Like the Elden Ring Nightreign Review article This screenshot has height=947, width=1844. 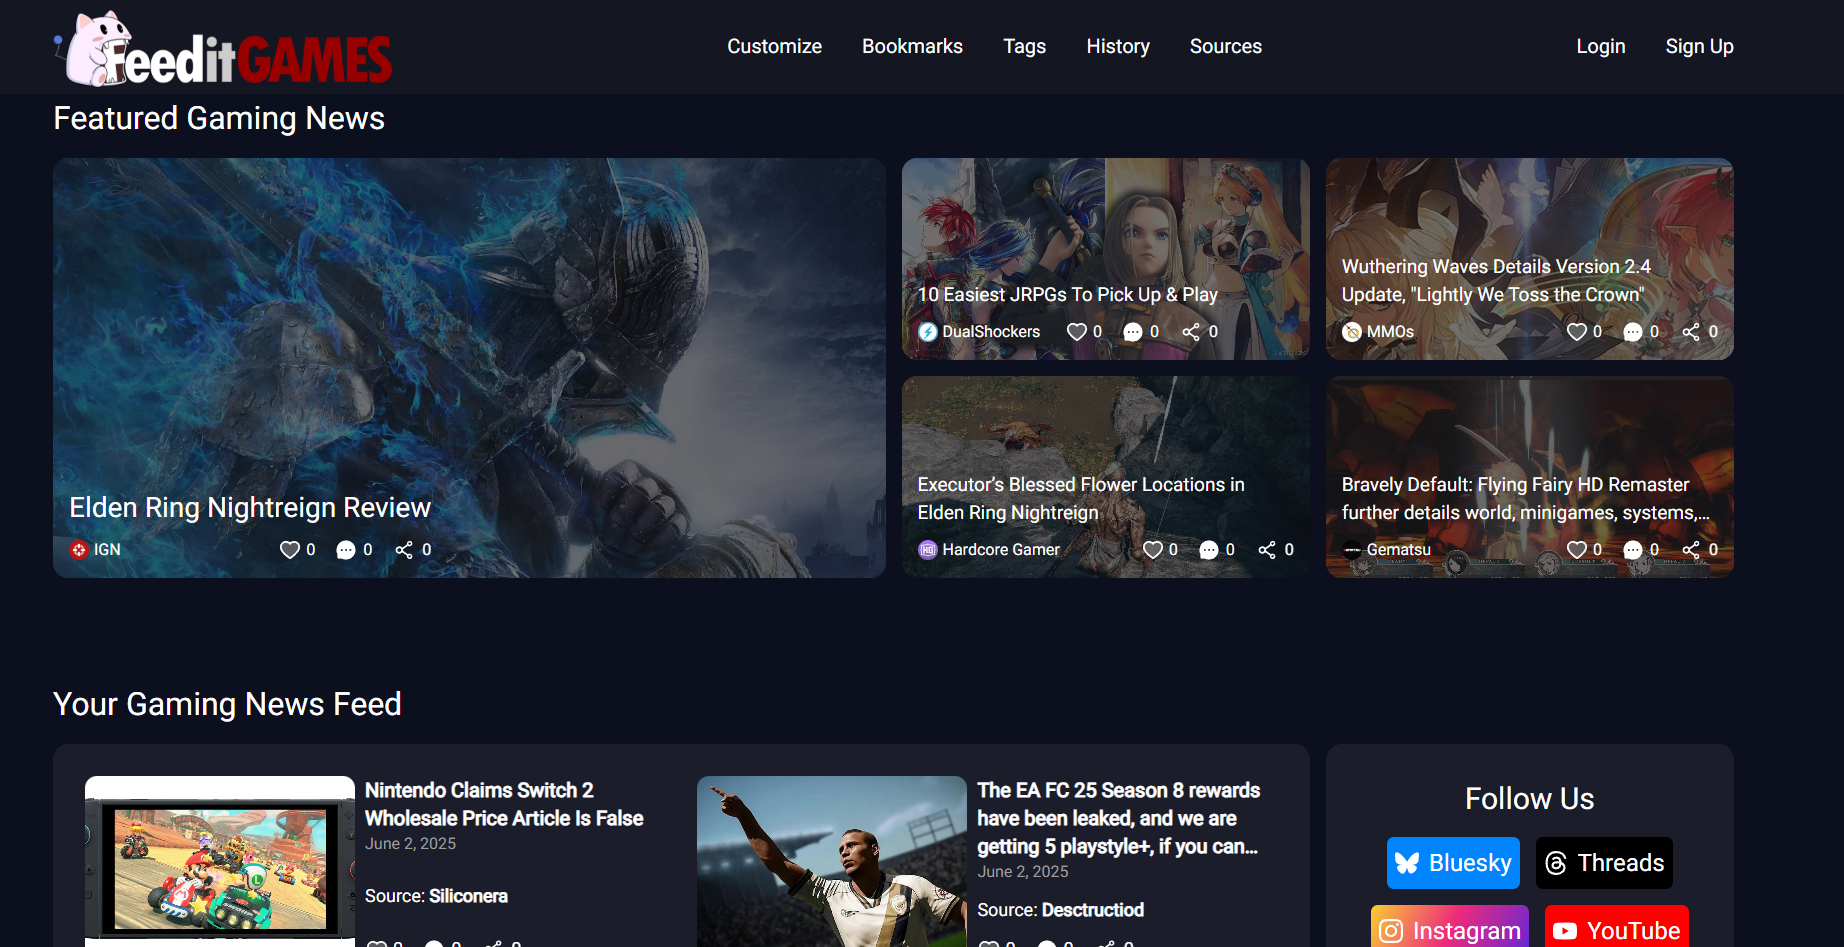290,550
